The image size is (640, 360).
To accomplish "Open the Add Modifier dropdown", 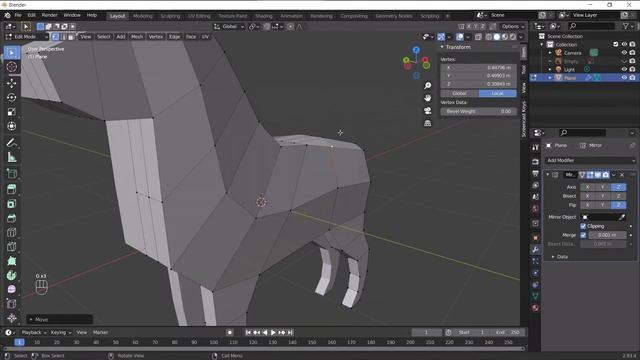I will 590,160.
